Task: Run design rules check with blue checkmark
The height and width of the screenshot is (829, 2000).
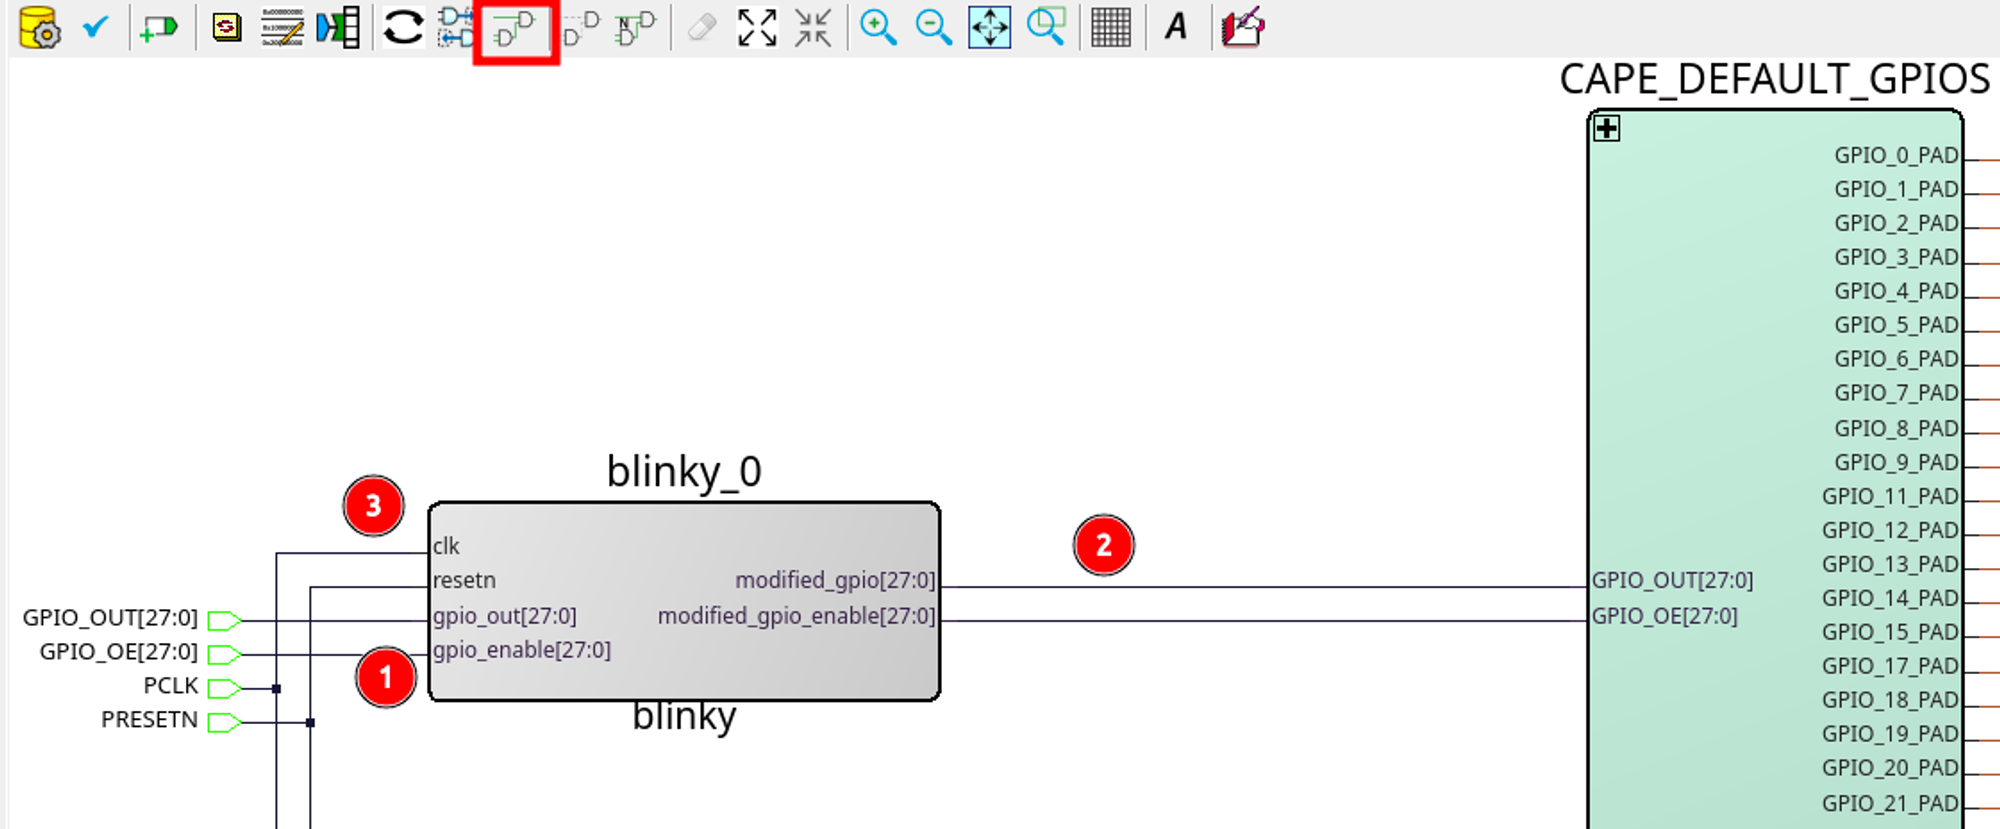Action: click(95, 27)
